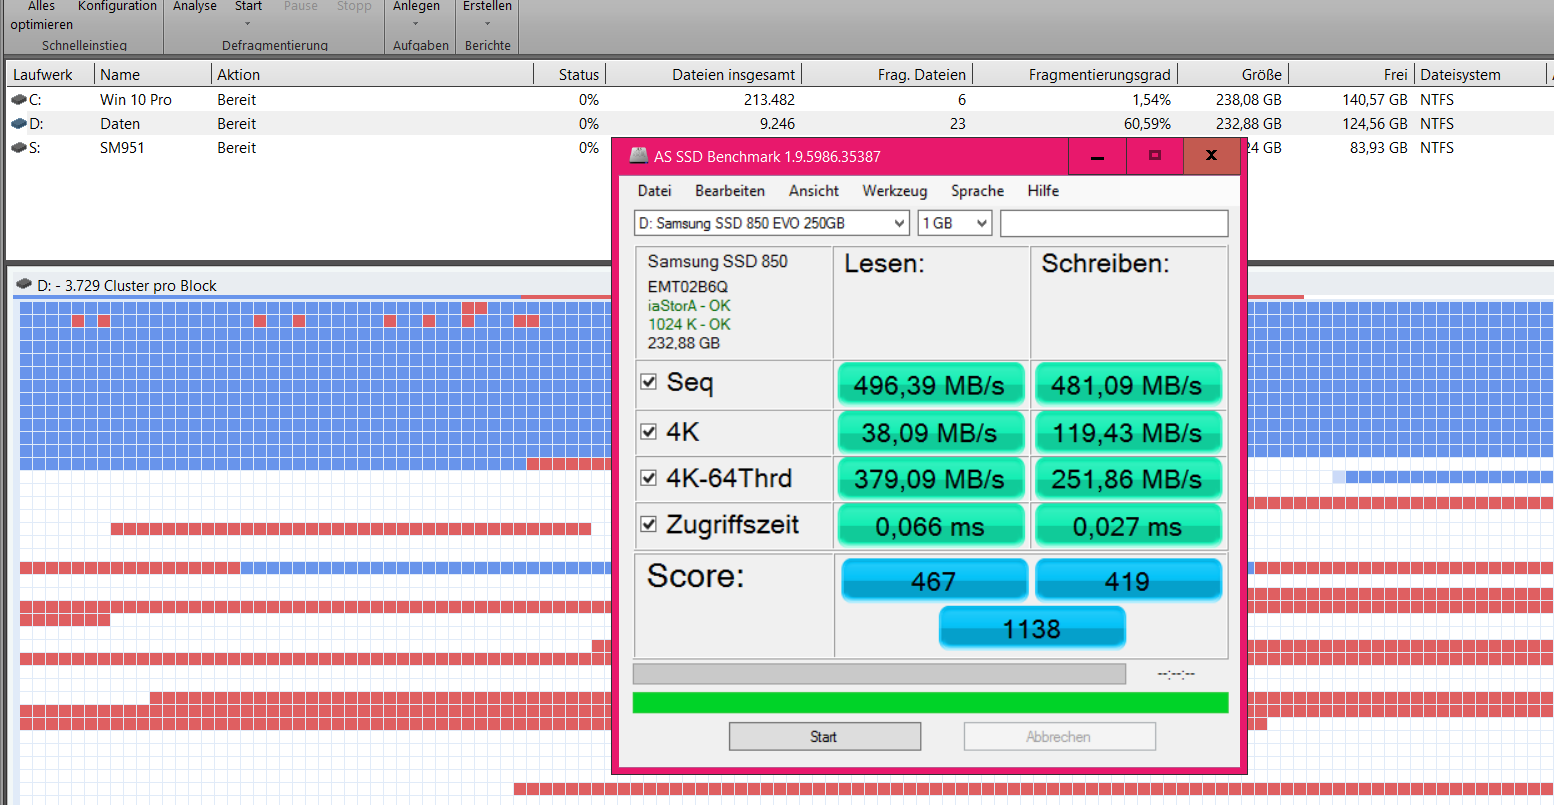This screenshot has width=1554, height=805.
Task: Minimize the AS SSD Benchmark window
Action: 1097,157
